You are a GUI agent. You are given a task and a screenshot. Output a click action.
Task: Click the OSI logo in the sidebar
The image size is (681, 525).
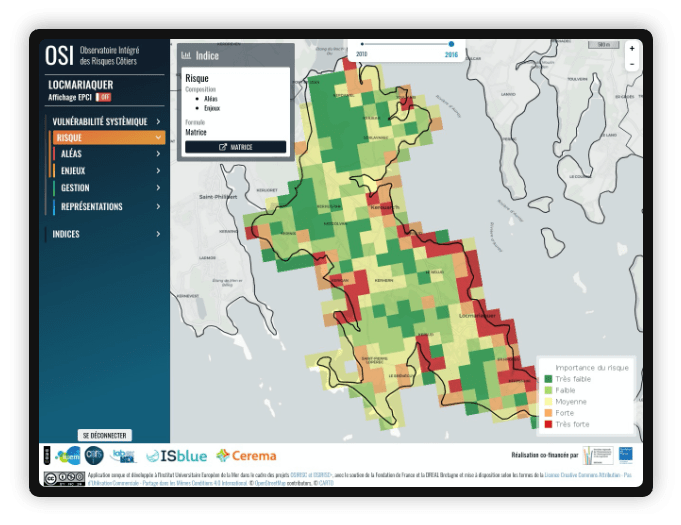coord(59,56)
